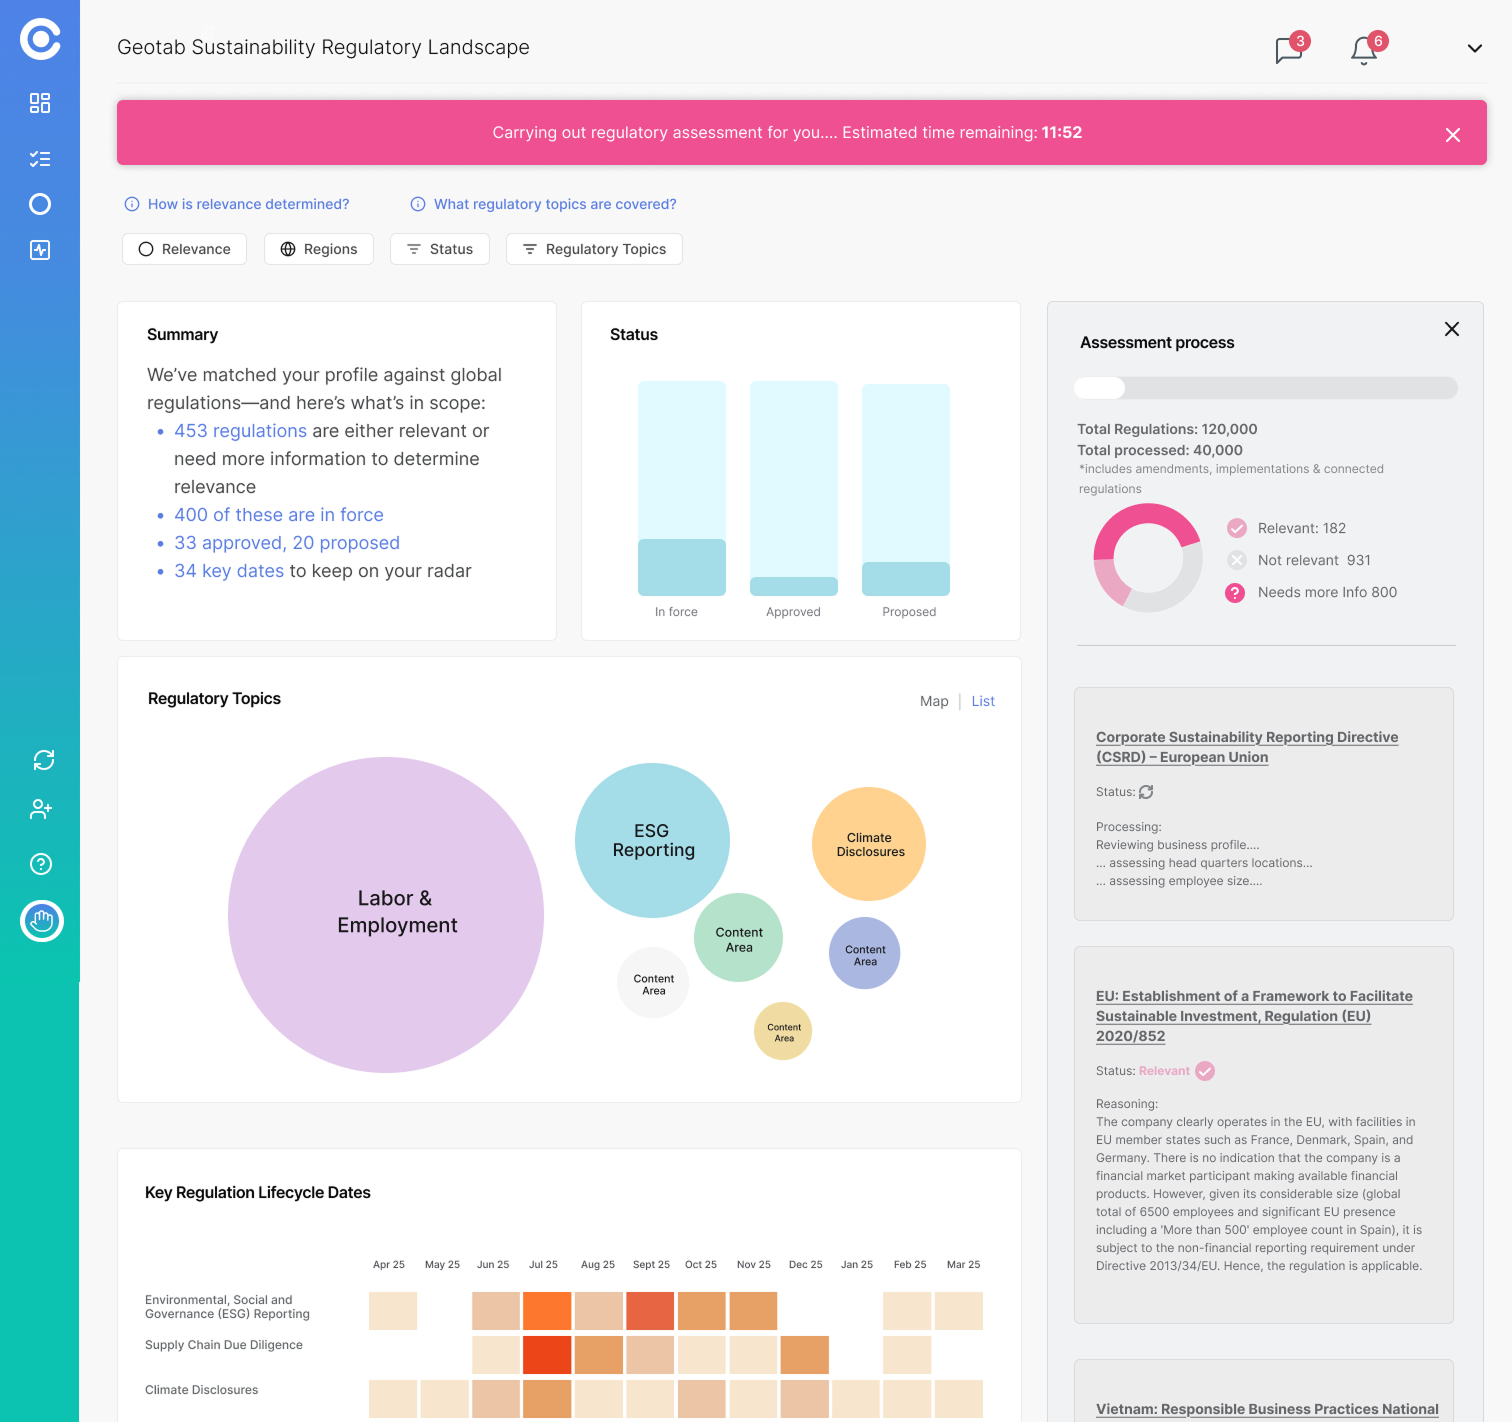The width and height of the screenshot is (1512, 1422).
Task: Select the green Content Area bubble
Action: tap(739, 938)
